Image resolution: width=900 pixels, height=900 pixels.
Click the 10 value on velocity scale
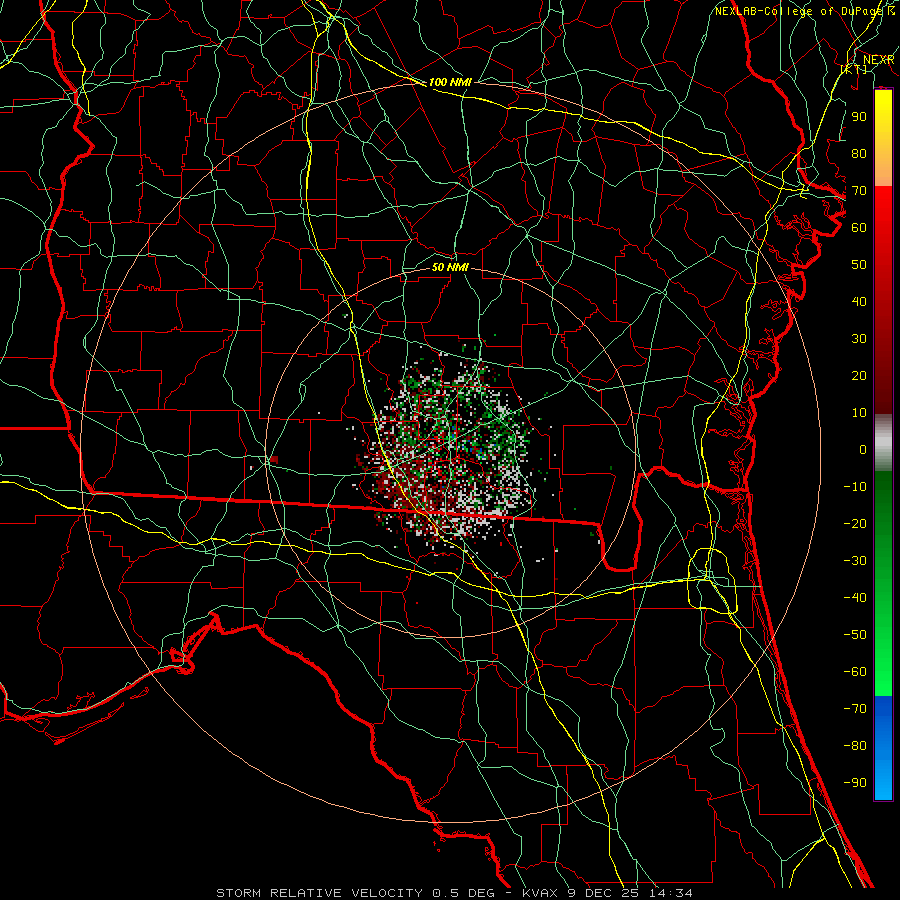tap(859, 413)
